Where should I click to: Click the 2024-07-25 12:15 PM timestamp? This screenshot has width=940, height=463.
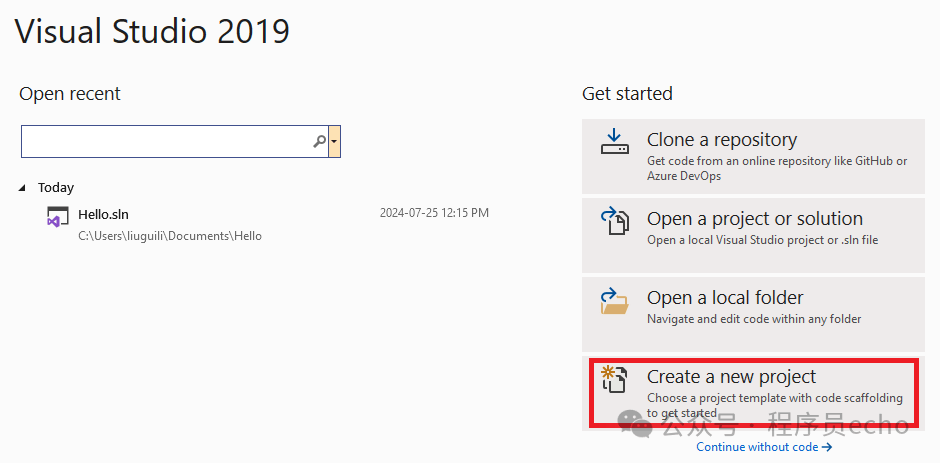[x=434, y=213]
